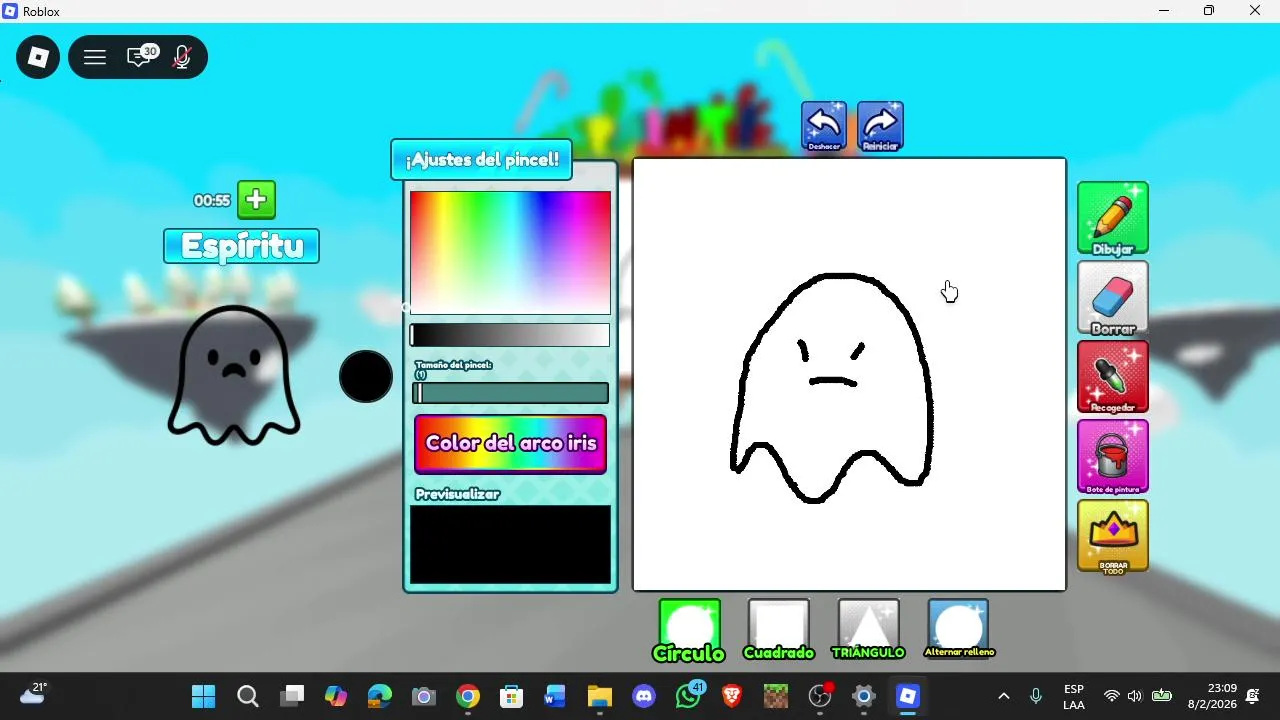Open the hamburger menu
This screenshot has width=1280, height=720.
coord(95,58)
